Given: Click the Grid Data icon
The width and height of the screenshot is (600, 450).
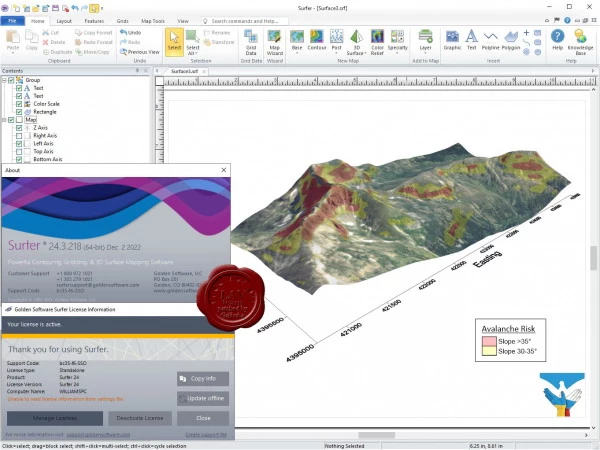Looking at the screenshot, I should tap(251, 42).
